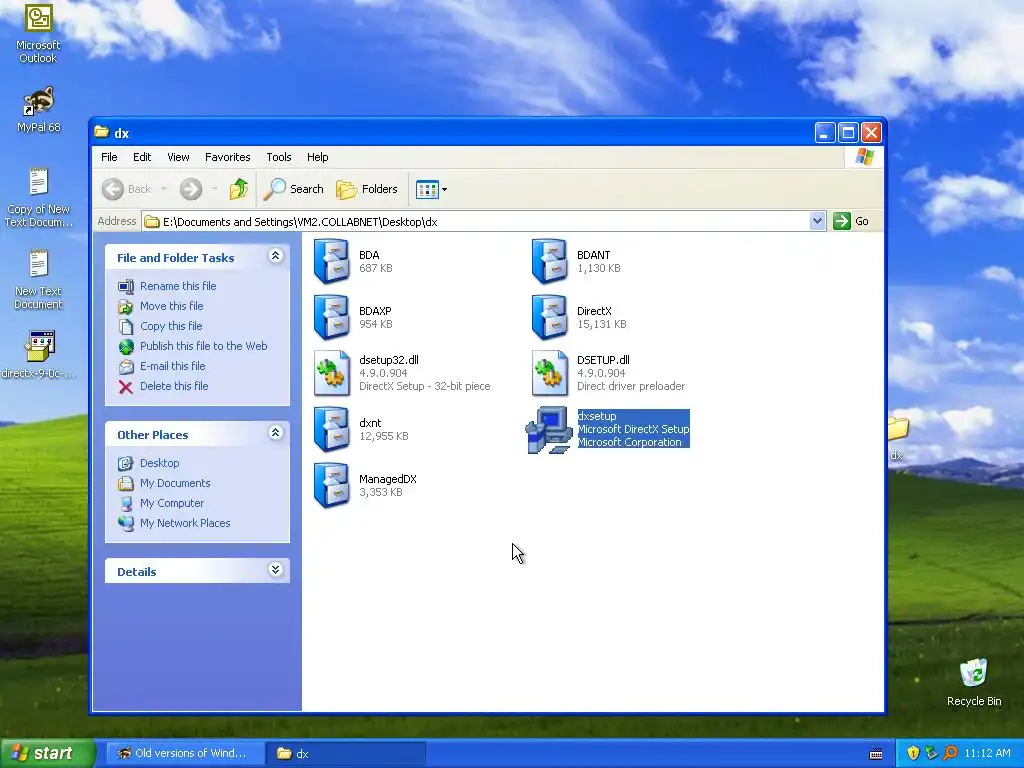Click the 11:12 AM clock
1024x768 pixels.
(987, 753)
